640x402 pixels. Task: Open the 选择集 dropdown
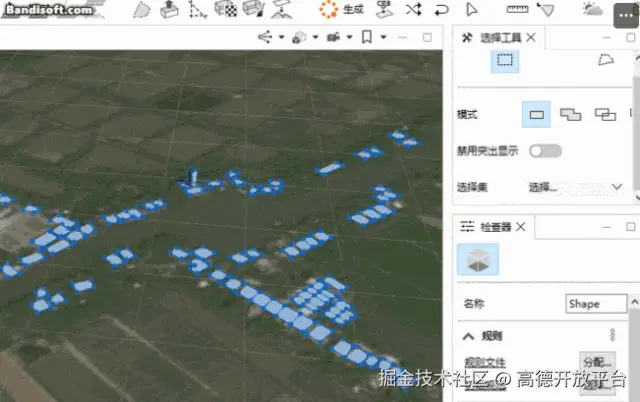(576, 187)
